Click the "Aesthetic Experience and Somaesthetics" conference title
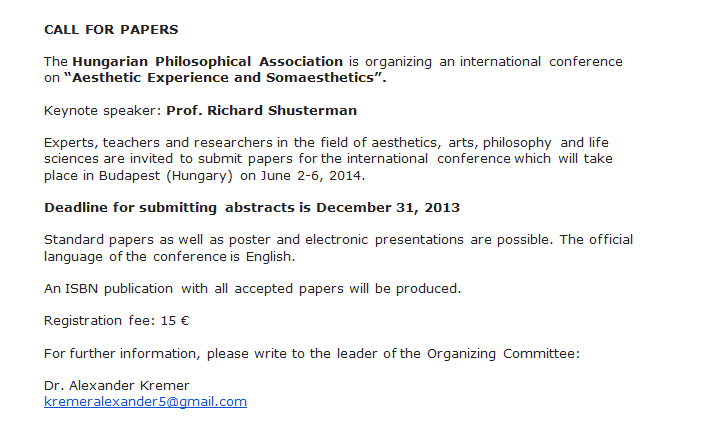 point(231,78)
